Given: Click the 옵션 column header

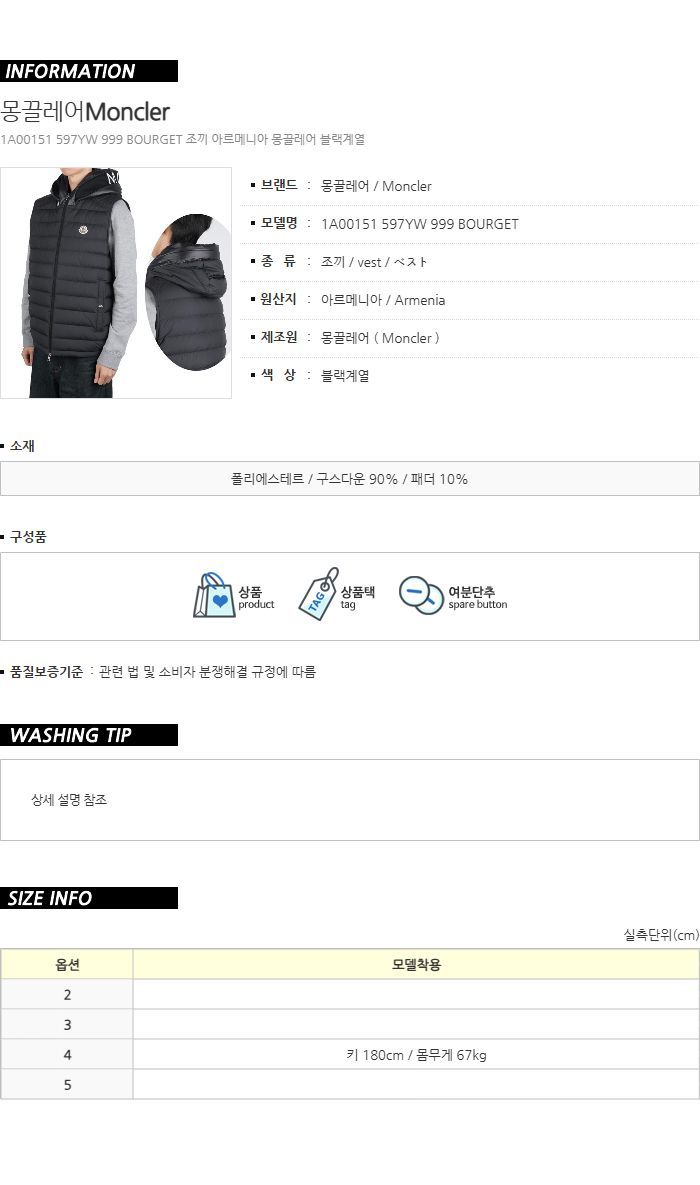Looking at the screenshot, I should tap(67, 965).
